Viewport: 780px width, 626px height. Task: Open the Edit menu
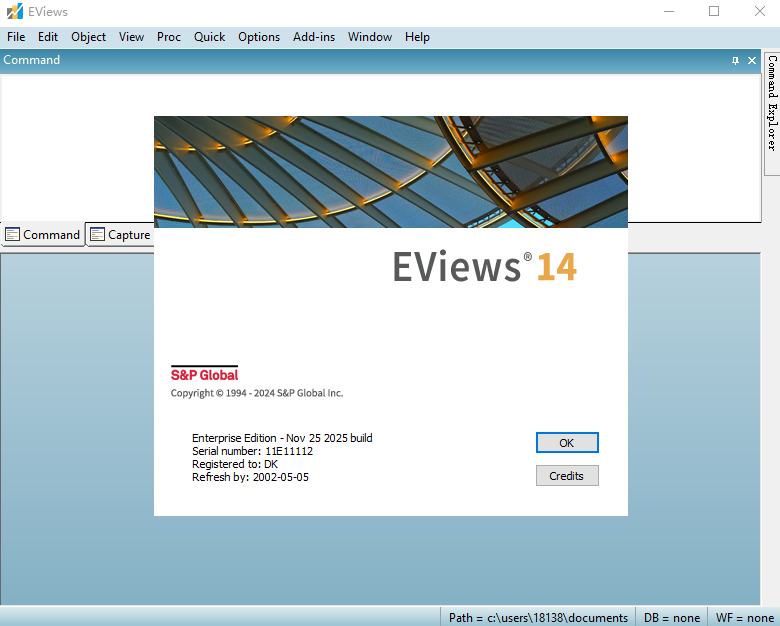click(x=48, y=37)
